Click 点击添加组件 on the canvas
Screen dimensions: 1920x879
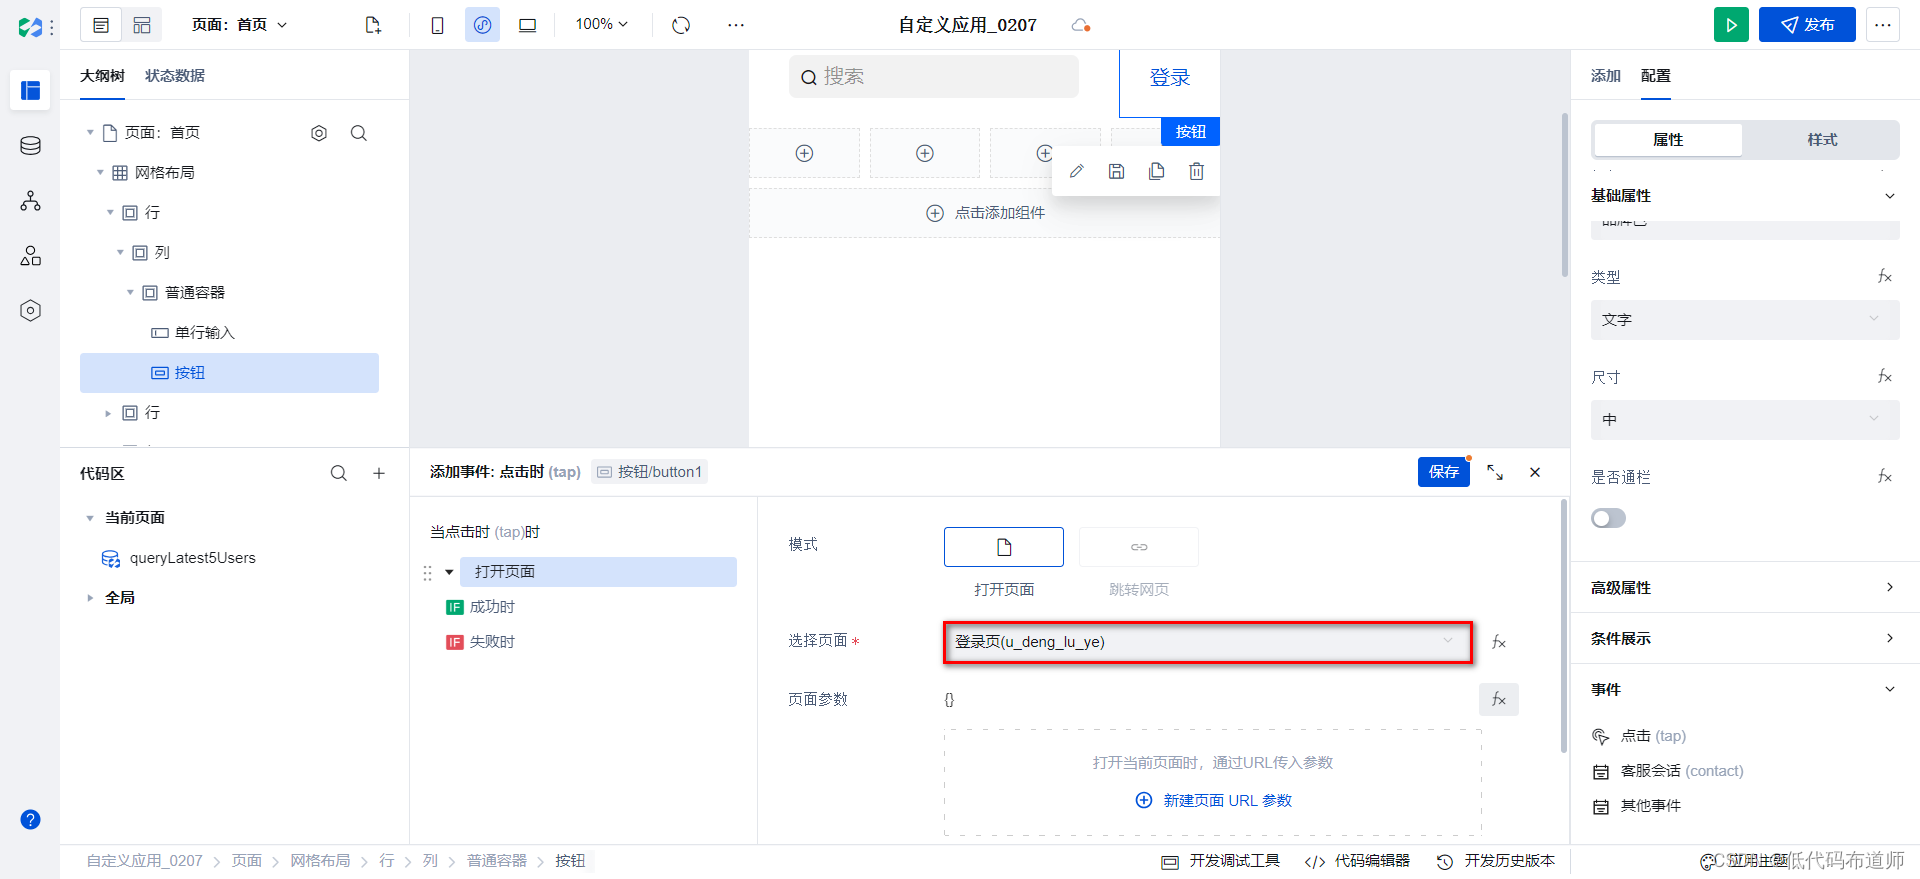(x=985, y=213)
